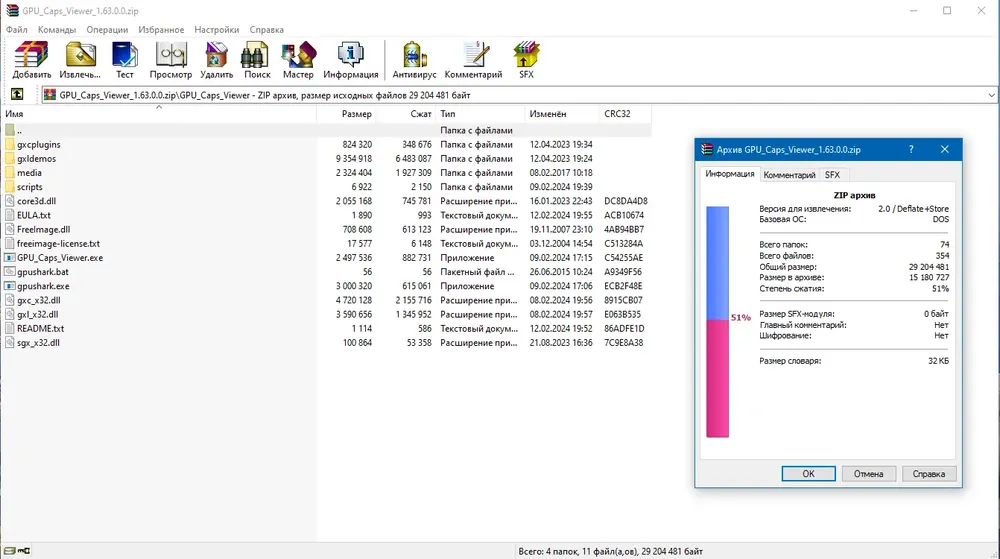Select the GPU_Caps_Viewer.exe file row
This screenshot has width=1000, height=559.
pyautogui.click(x=326, y=258)
